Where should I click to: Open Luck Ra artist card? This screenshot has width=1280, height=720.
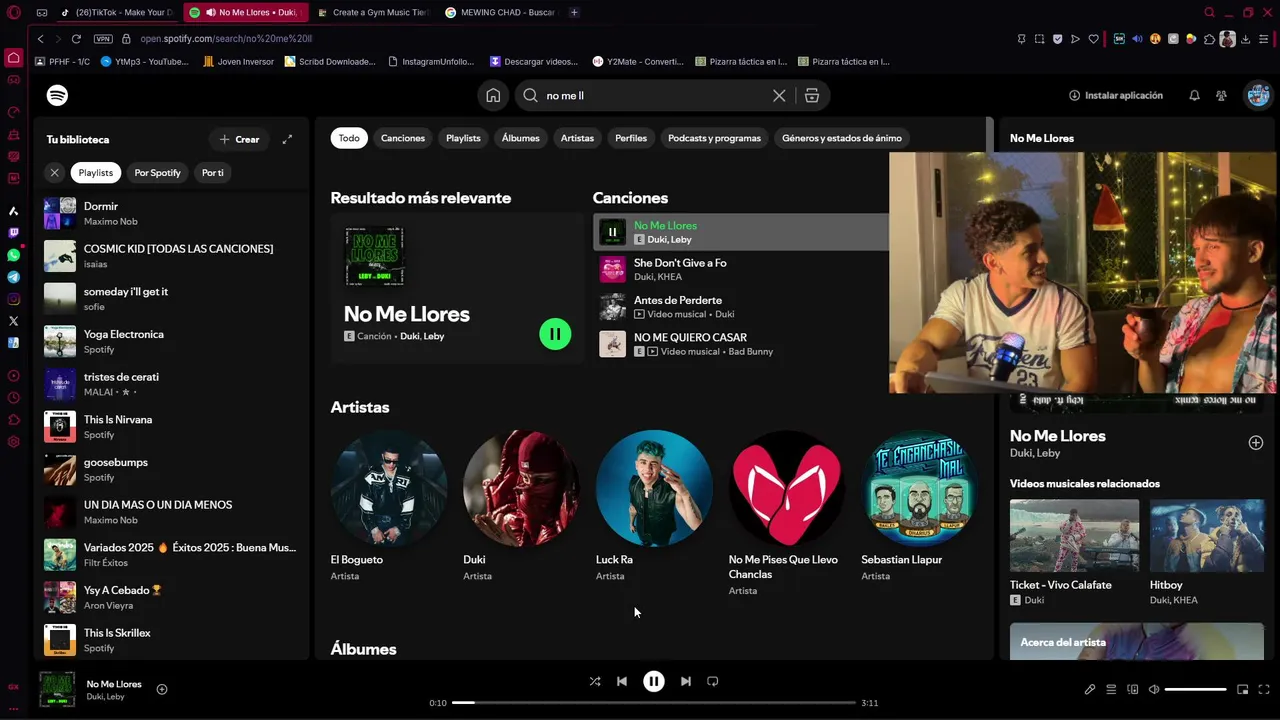654,505
